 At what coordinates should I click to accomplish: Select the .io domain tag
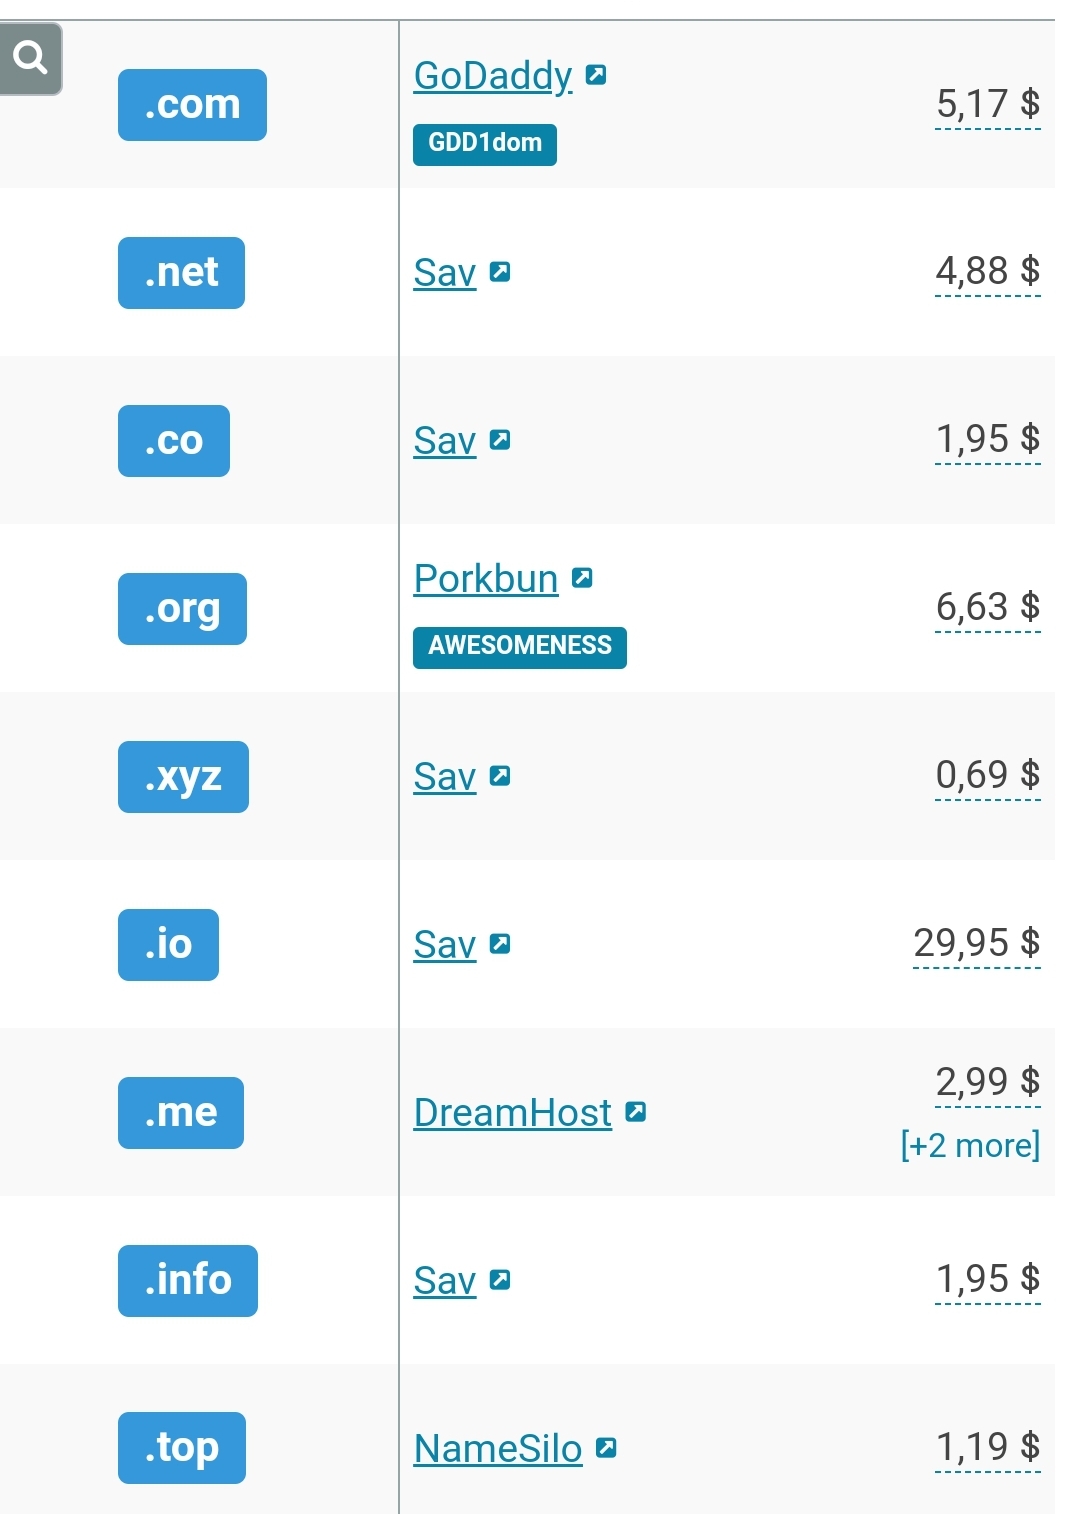(x=168, y=945)
